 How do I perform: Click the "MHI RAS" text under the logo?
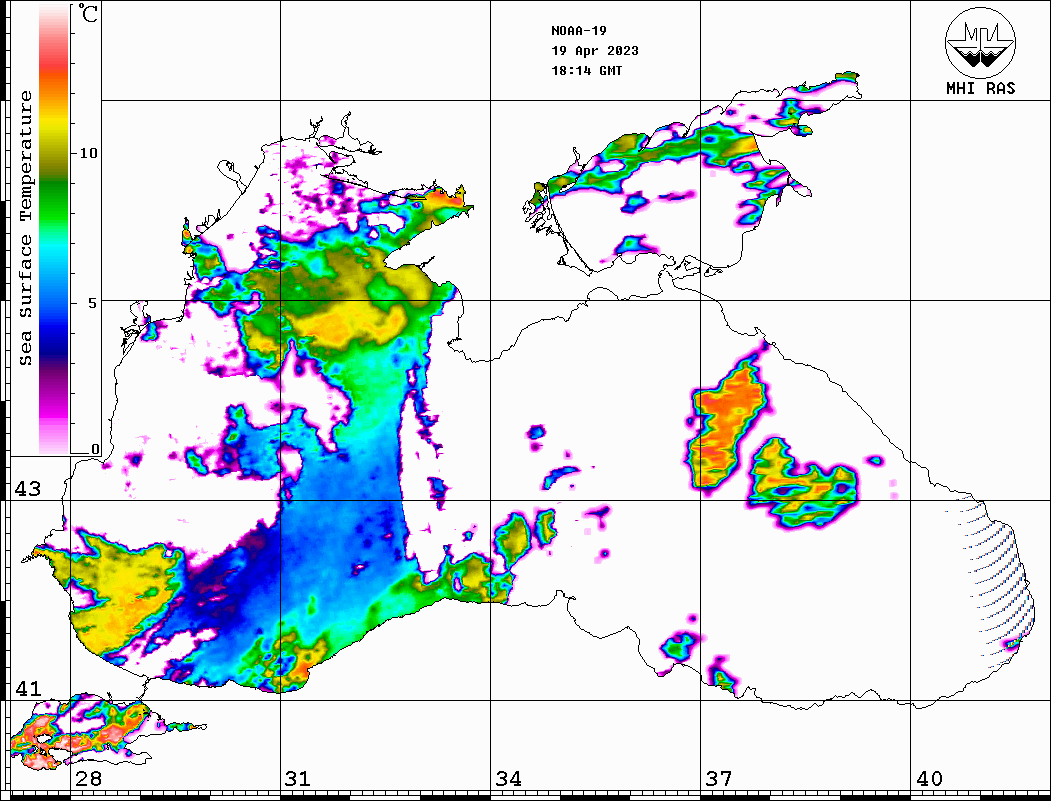pyautogui.click(x=980, y=89)
